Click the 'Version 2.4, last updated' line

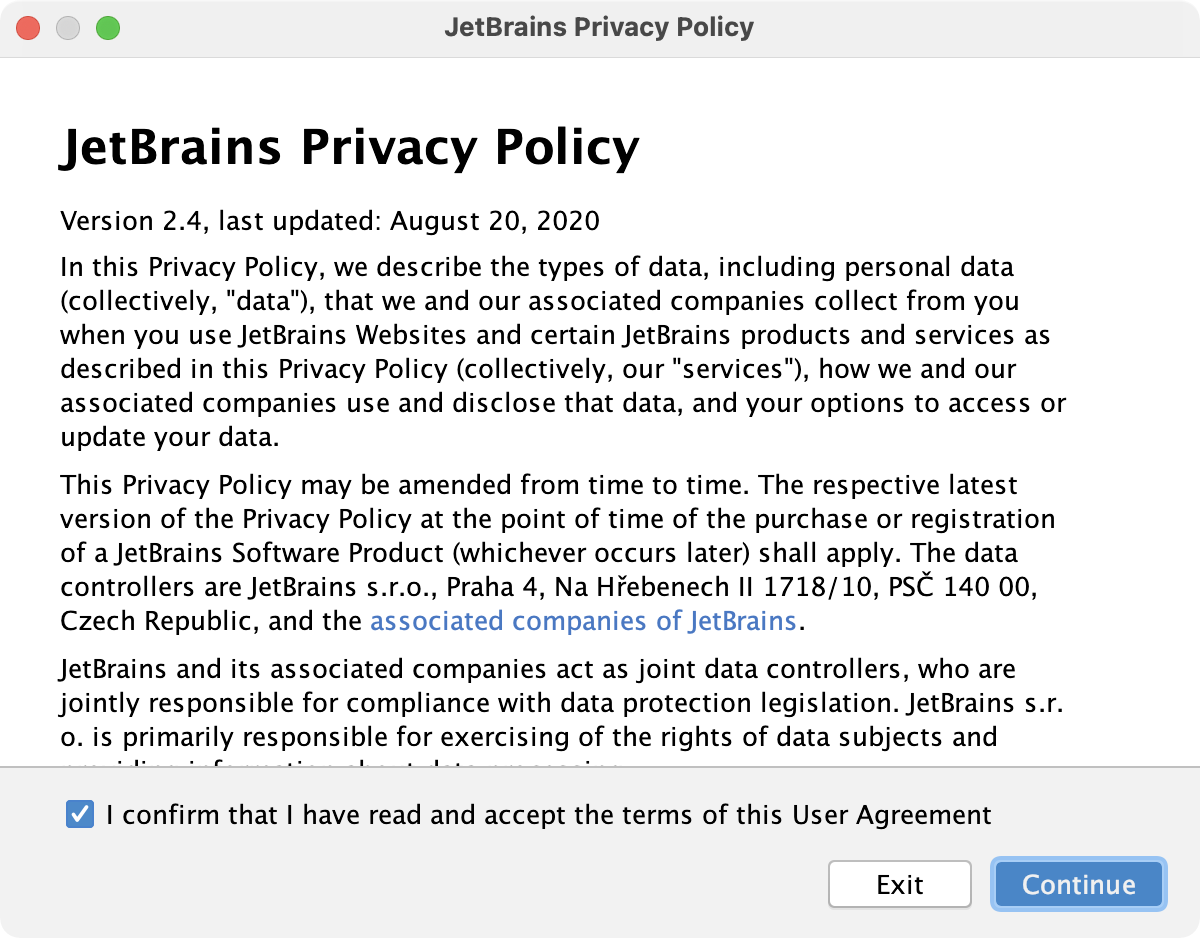click(330, 220)
